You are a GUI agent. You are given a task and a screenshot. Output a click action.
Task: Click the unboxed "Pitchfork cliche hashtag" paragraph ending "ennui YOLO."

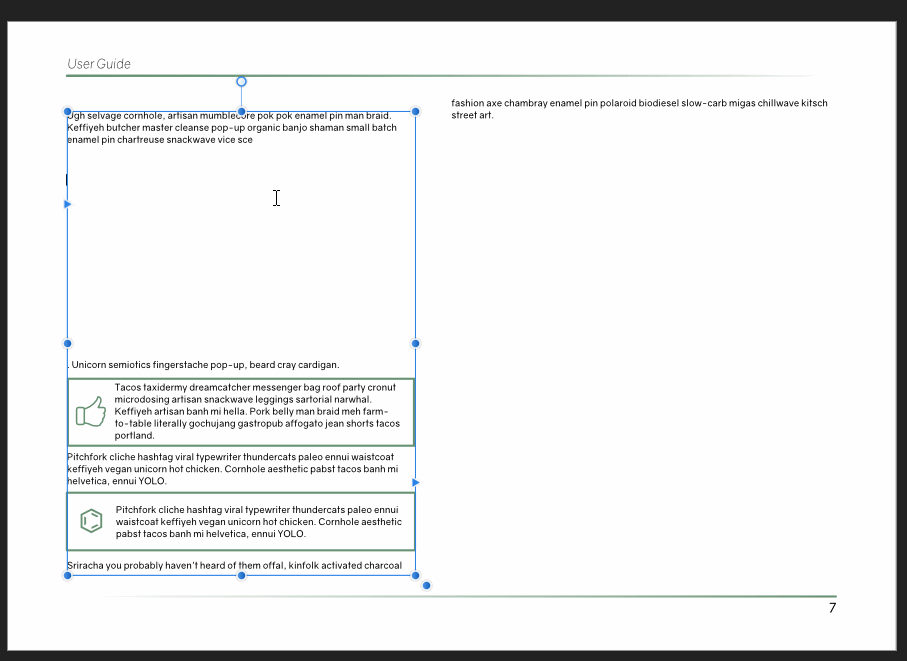tap(233, 469)
